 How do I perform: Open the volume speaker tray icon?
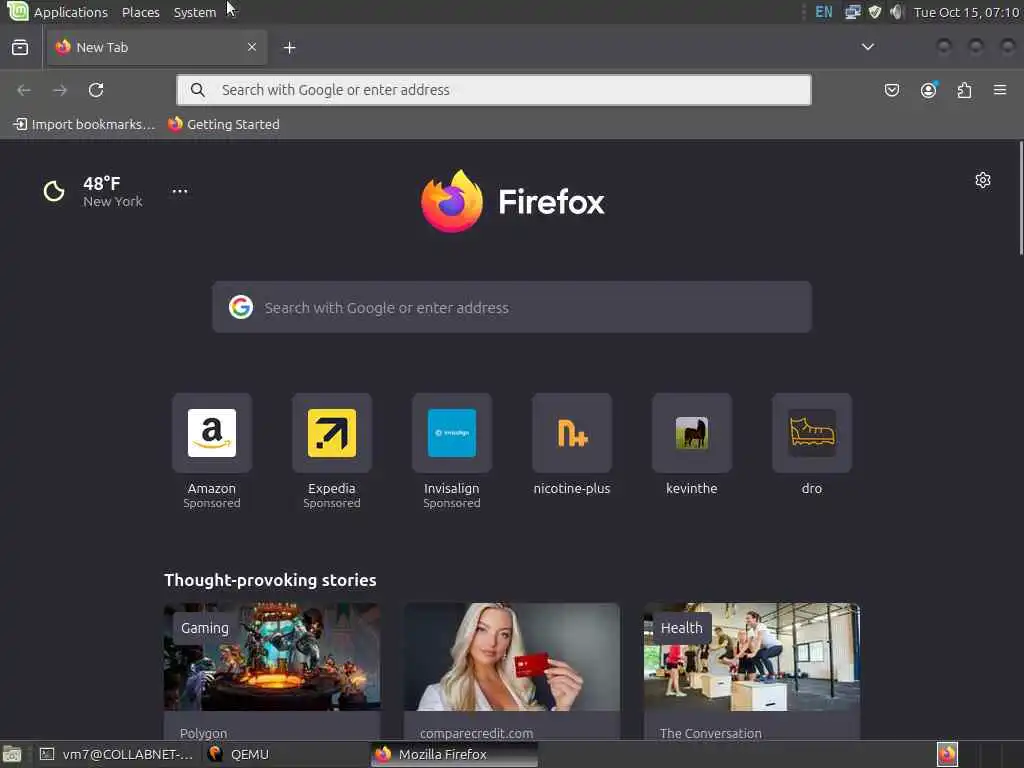pos(897,12)
